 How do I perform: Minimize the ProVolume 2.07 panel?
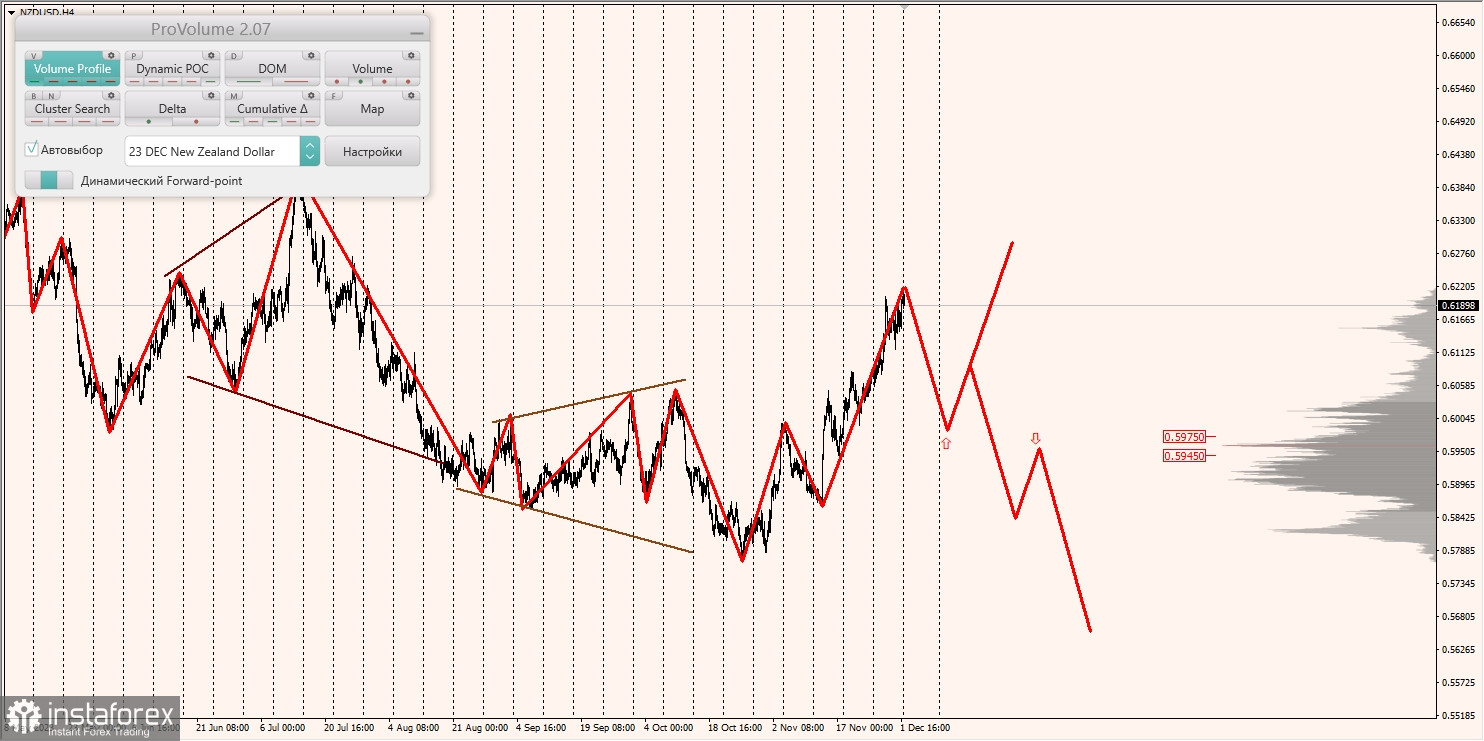(x=416, y=32)
